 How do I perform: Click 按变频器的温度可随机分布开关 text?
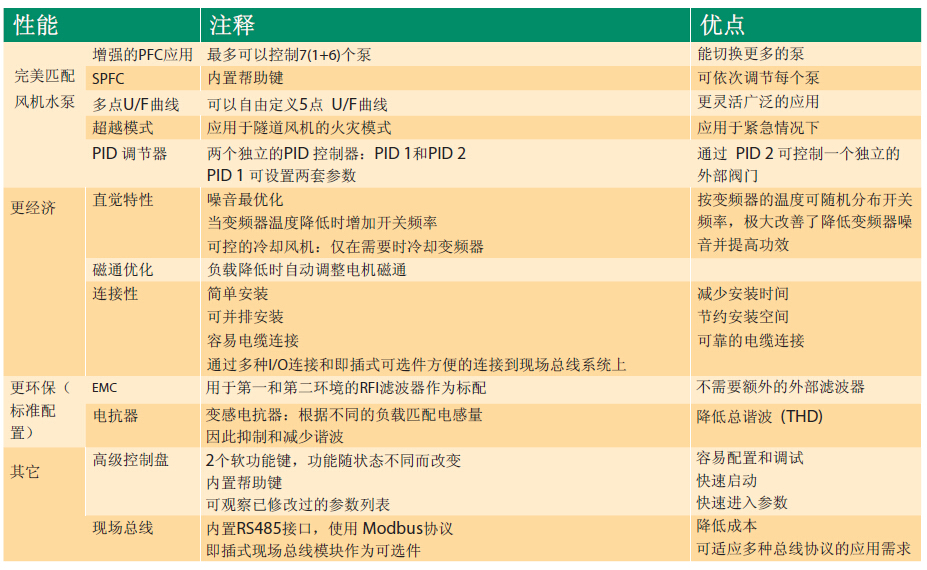click(x=805, y=200)
